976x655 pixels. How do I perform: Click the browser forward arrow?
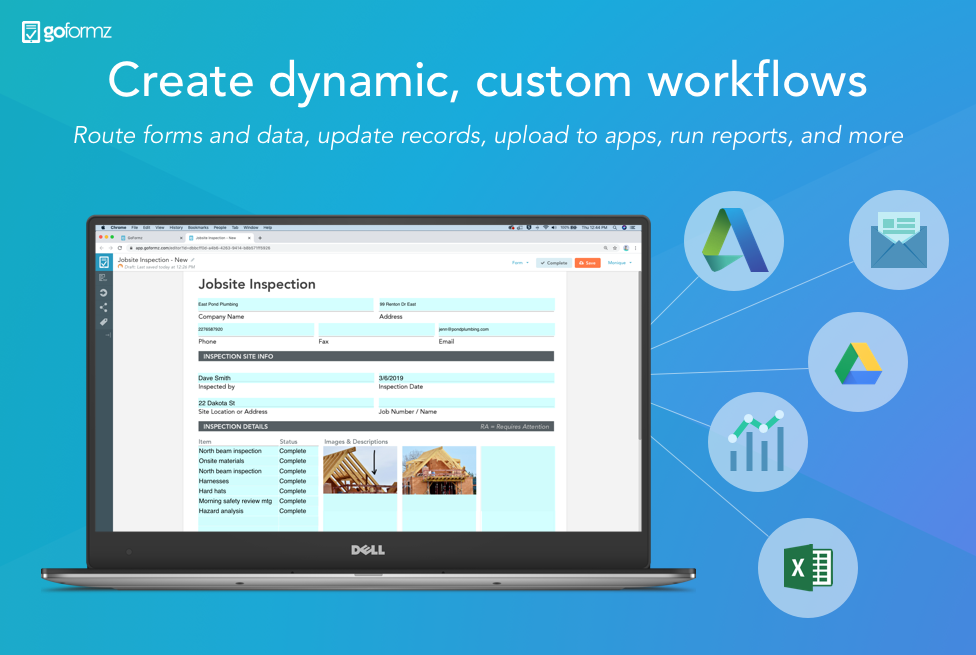(x=110, y=248)
